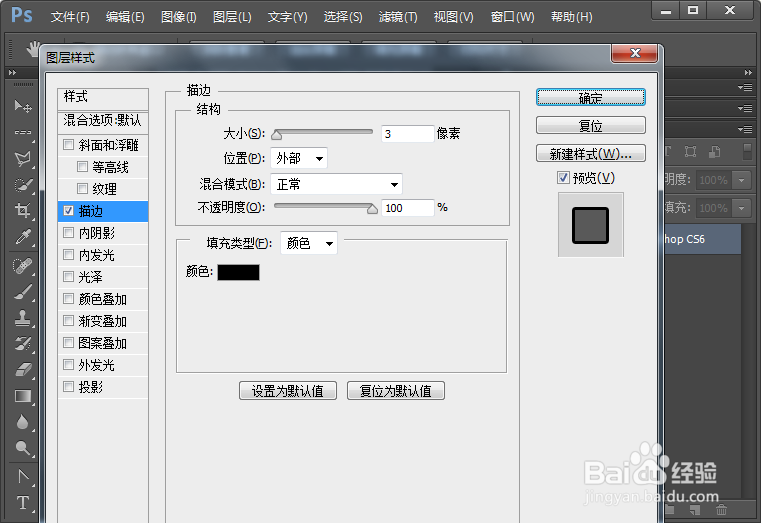Select the Rectangular Marquee tool
The height and width of the screenshot is (523, 761).
pos(22,132)
